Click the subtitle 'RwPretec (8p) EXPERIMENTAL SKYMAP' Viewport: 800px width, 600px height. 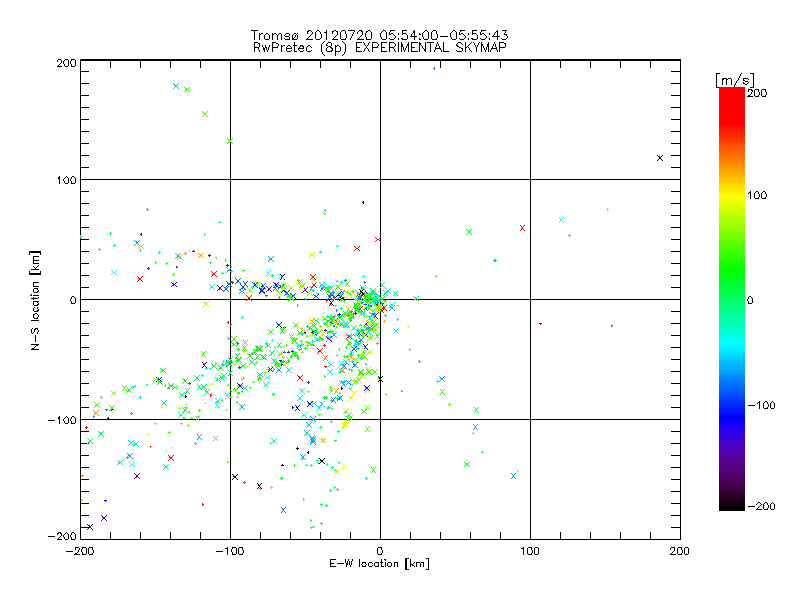[379, 48]
